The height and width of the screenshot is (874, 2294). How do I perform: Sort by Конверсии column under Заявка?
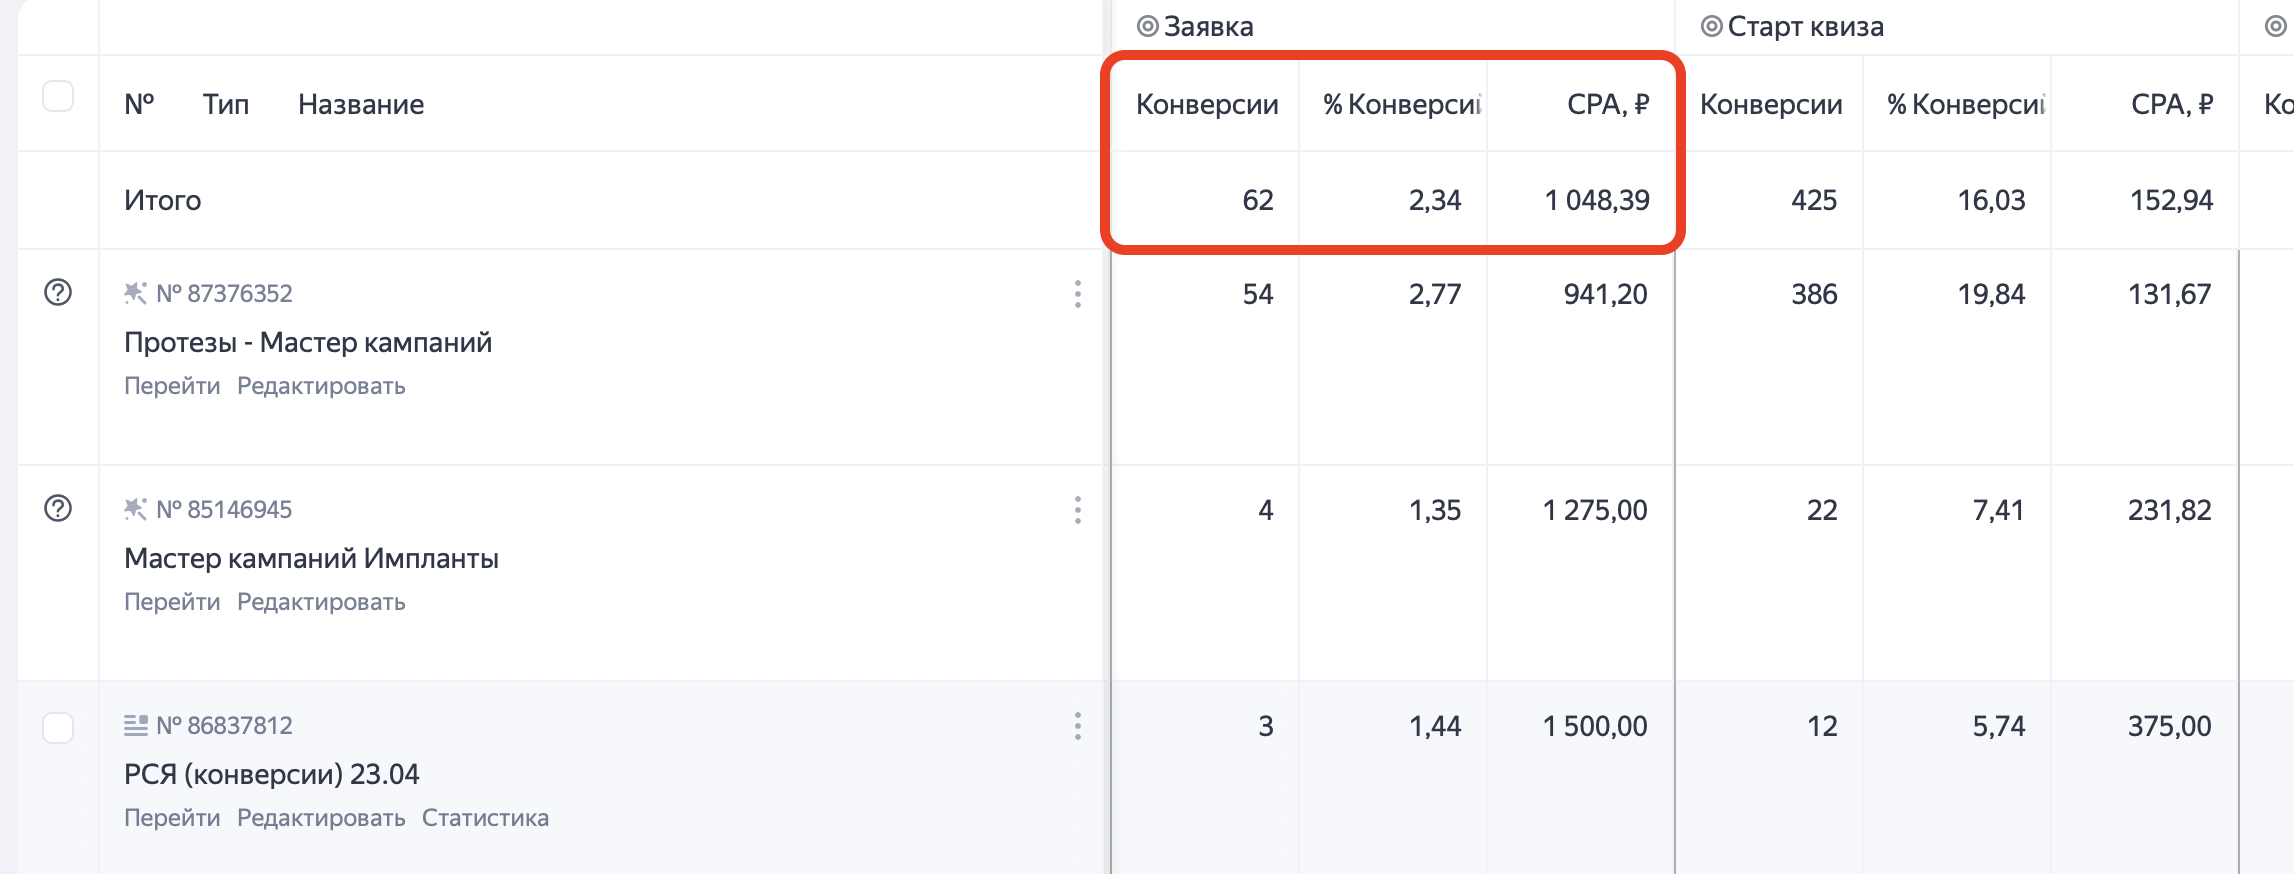pyautogui.click(x=1207, y=104)
